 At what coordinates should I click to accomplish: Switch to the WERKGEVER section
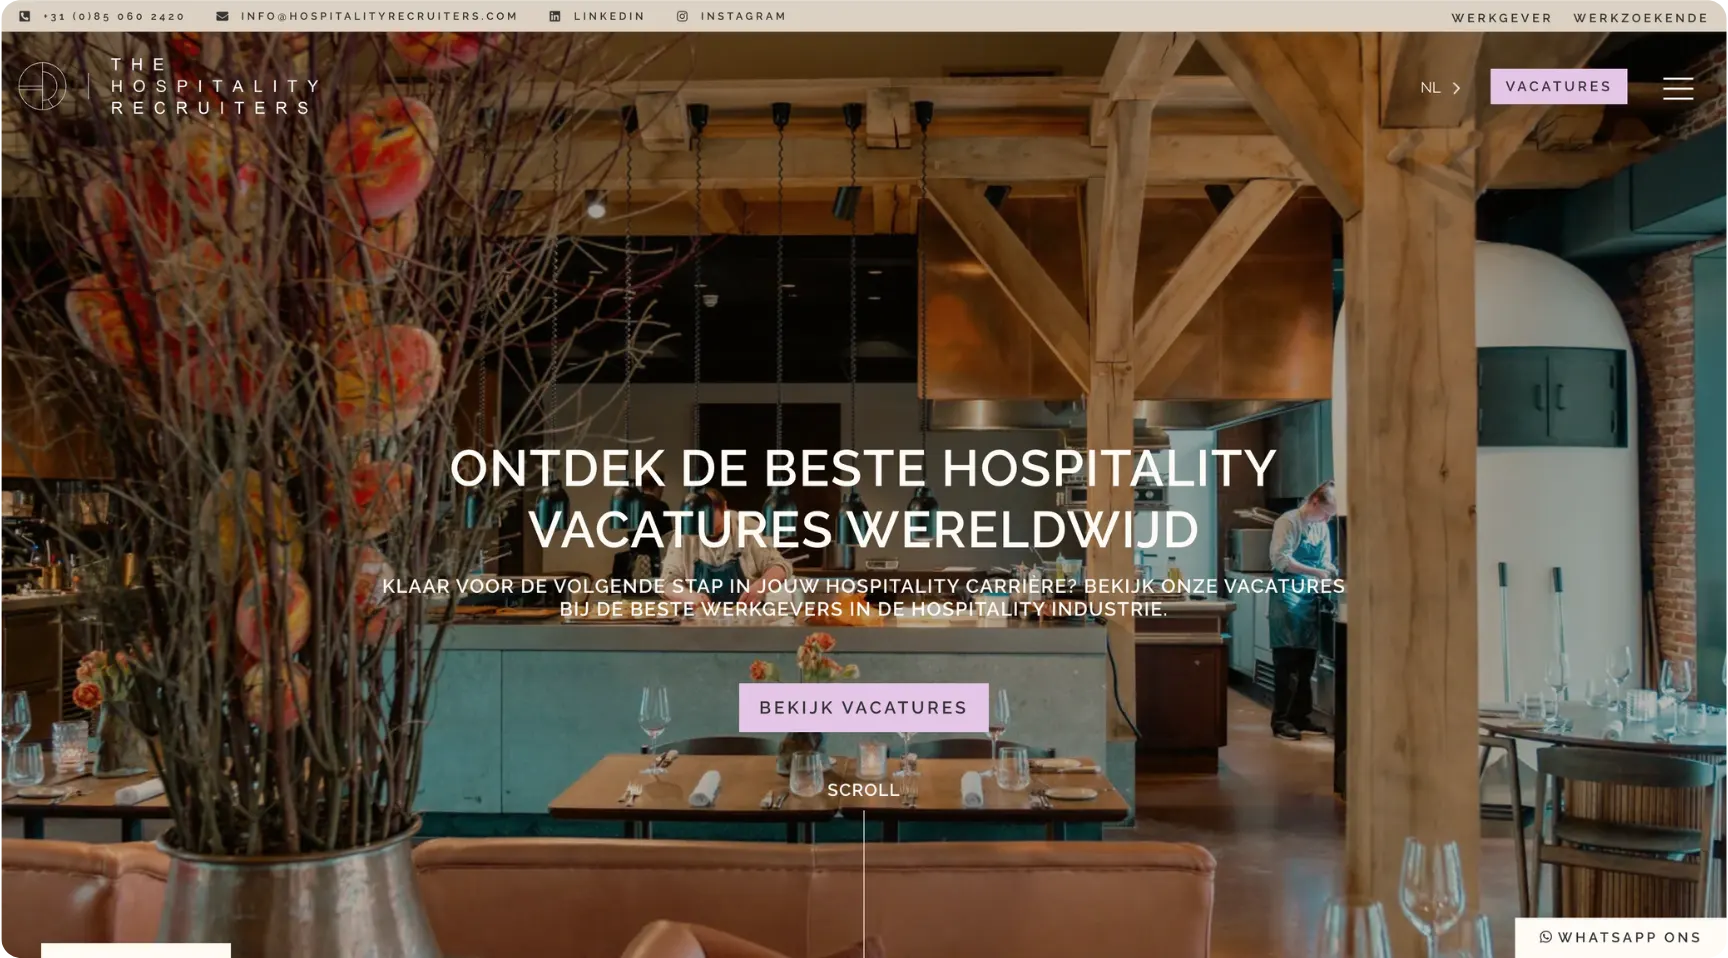tap(1501, 18)
